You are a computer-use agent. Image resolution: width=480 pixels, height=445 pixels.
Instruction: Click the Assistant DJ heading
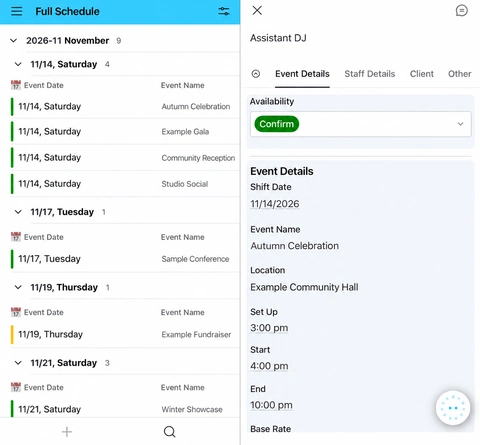pos(278,38)
